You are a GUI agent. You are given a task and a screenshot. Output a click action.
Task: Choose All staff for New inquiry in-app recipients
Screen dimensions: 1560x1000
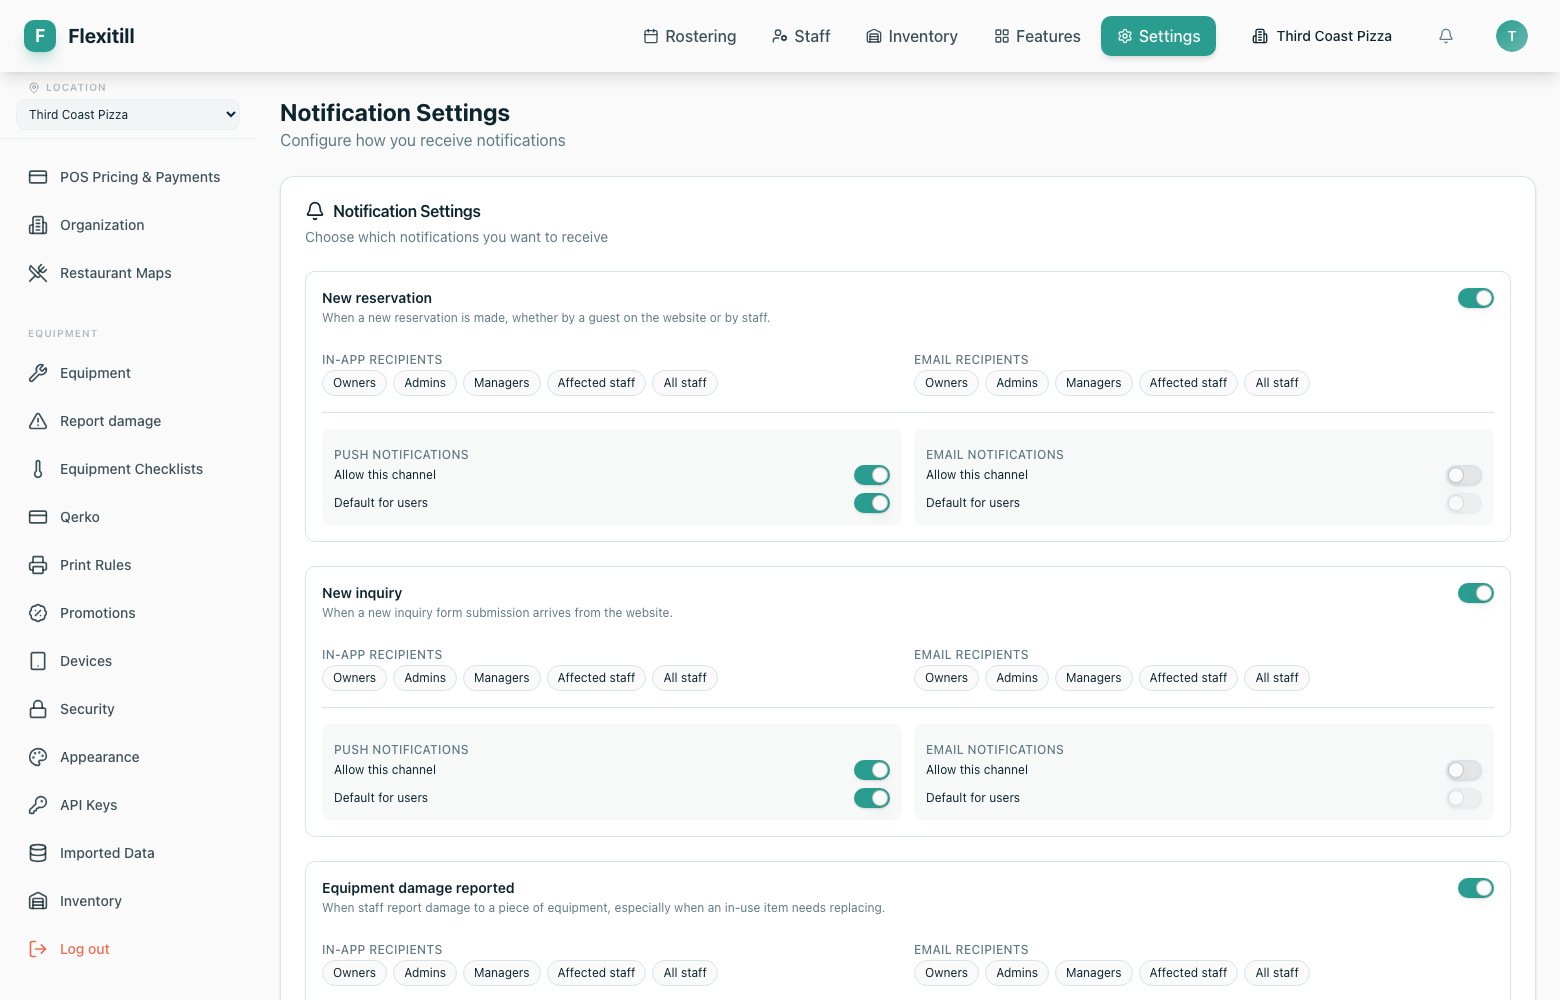(x=685, y=678)
